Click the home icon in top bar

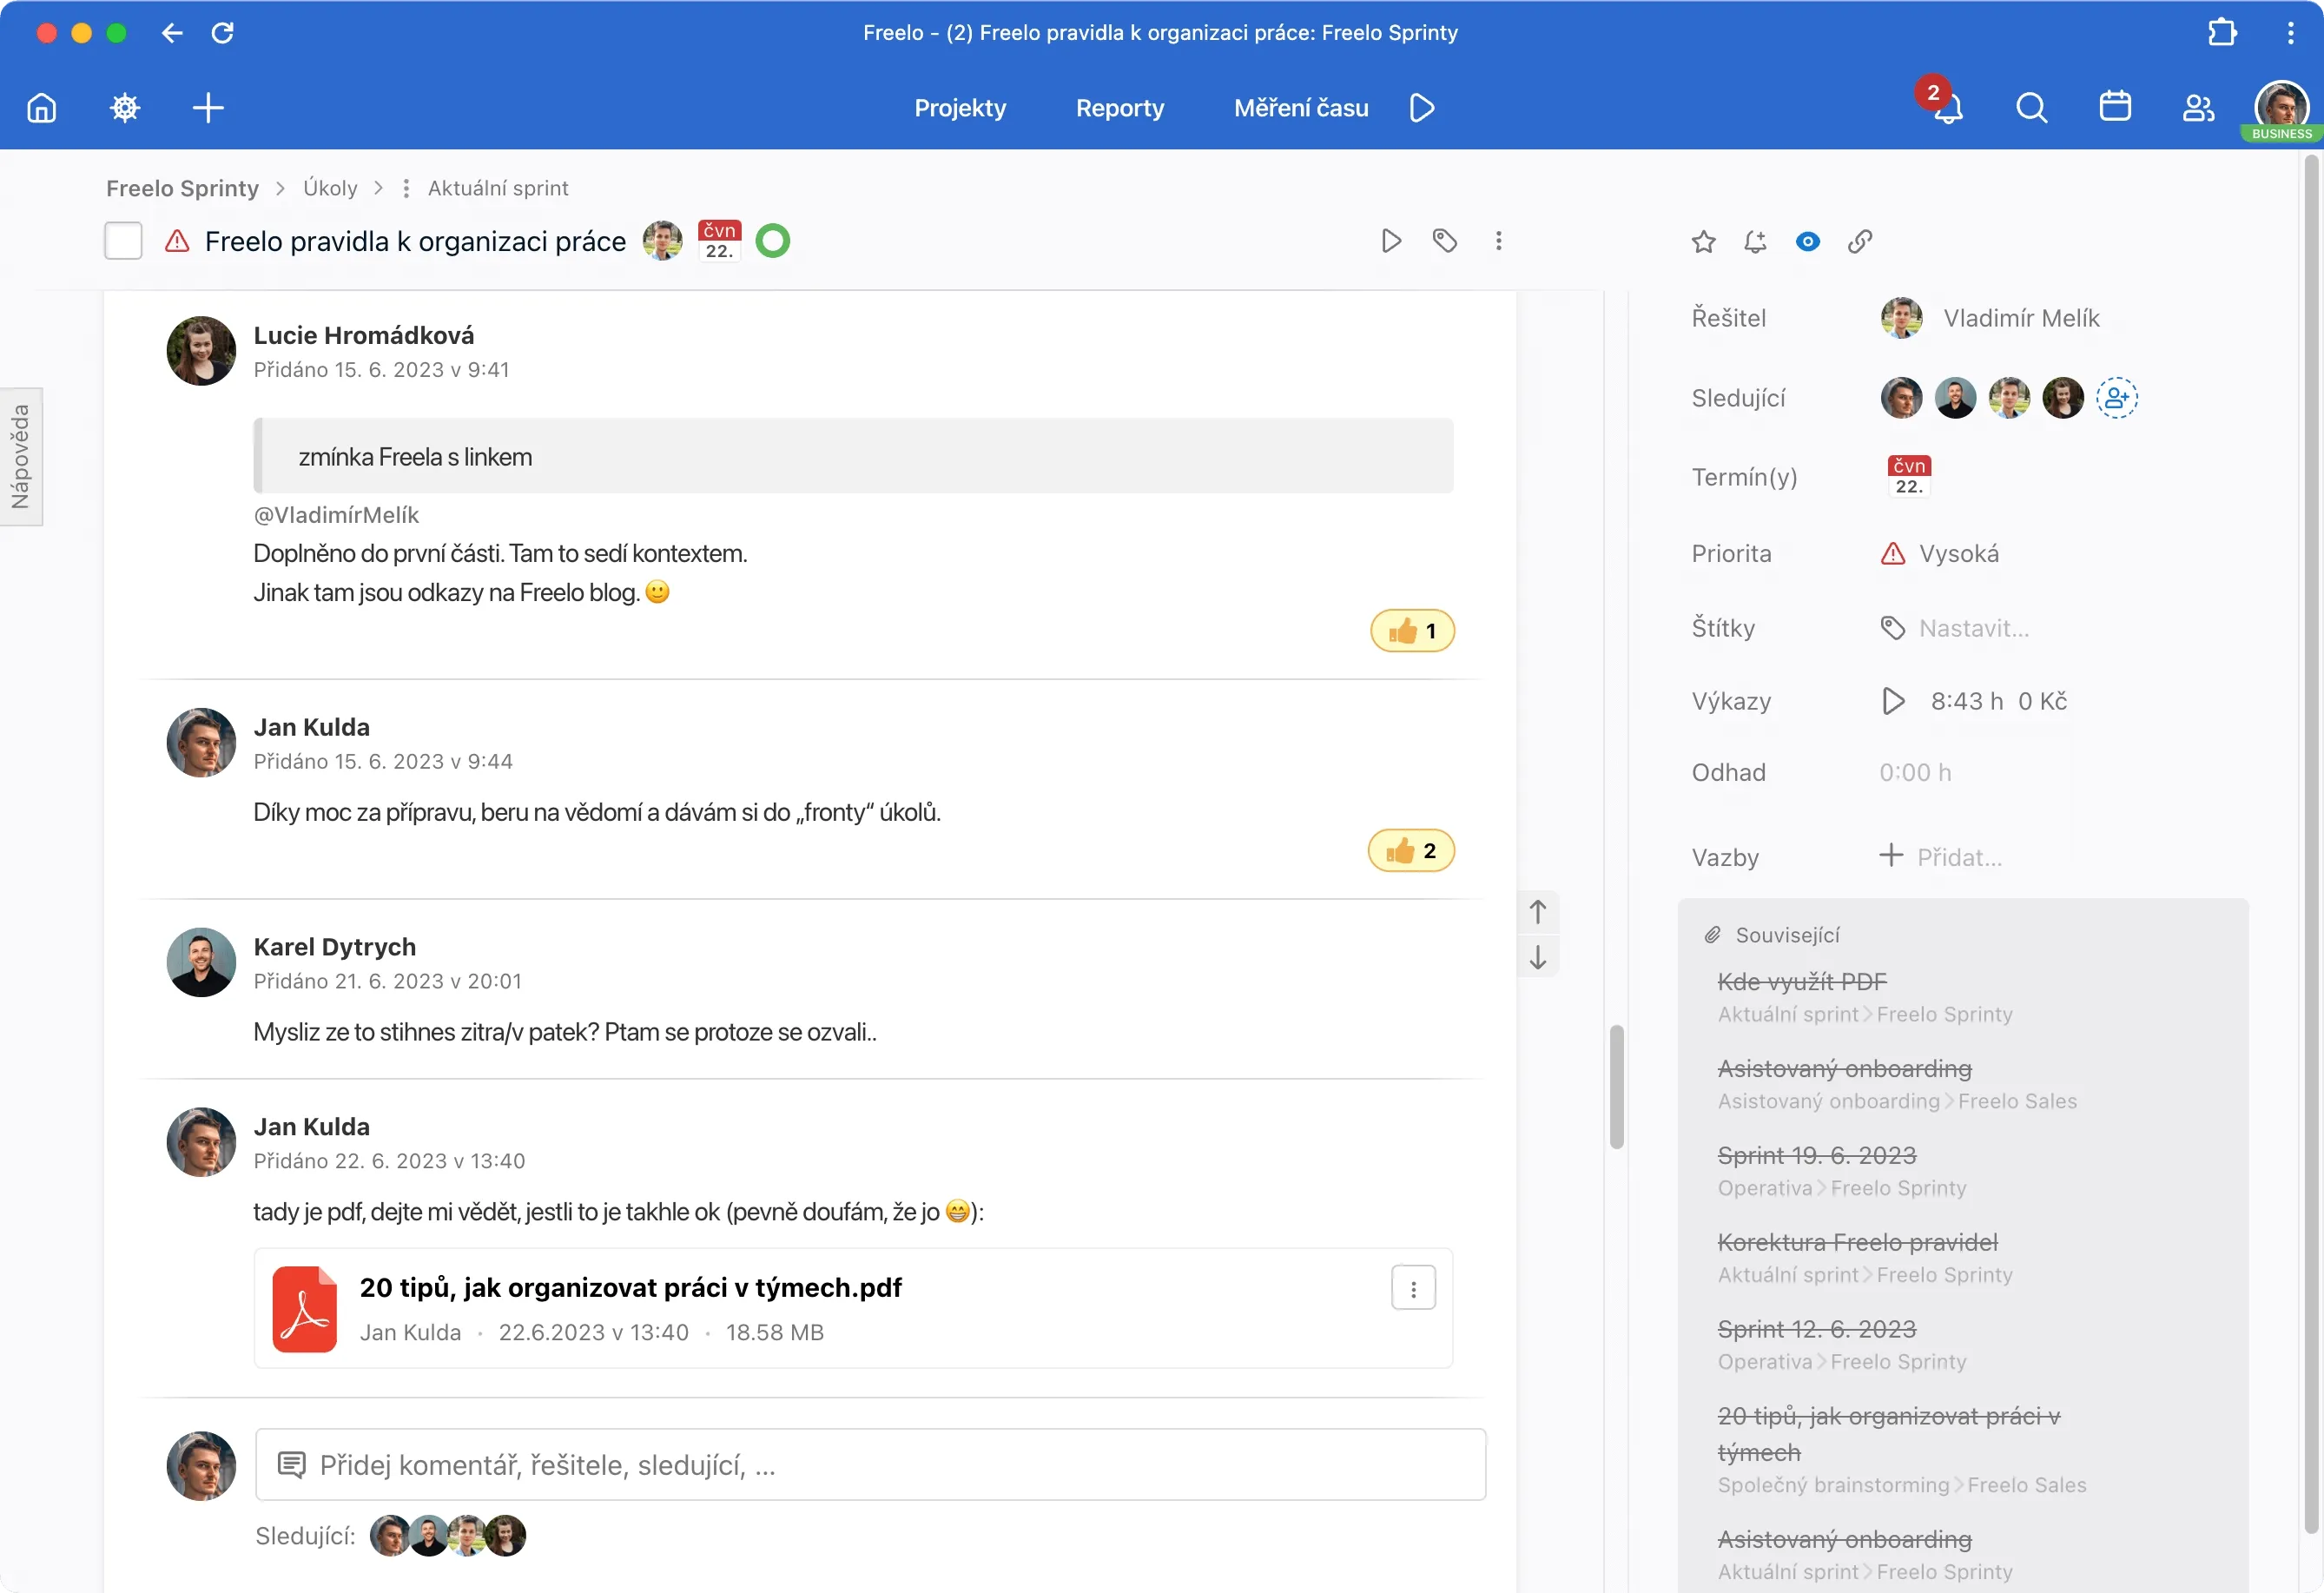42,107
